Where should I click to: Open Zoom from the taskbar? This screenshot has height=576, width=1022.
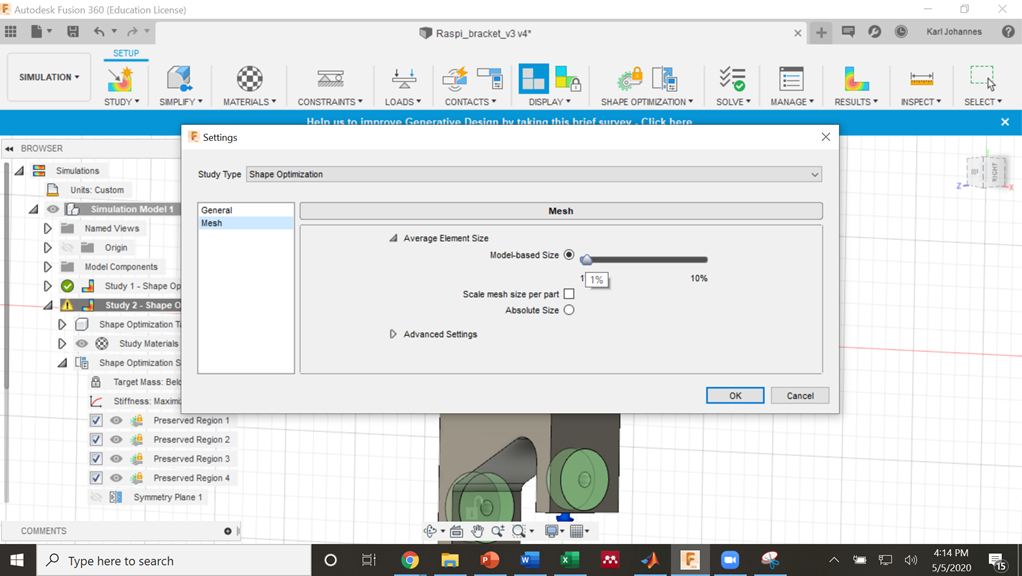tap(730, 560)
